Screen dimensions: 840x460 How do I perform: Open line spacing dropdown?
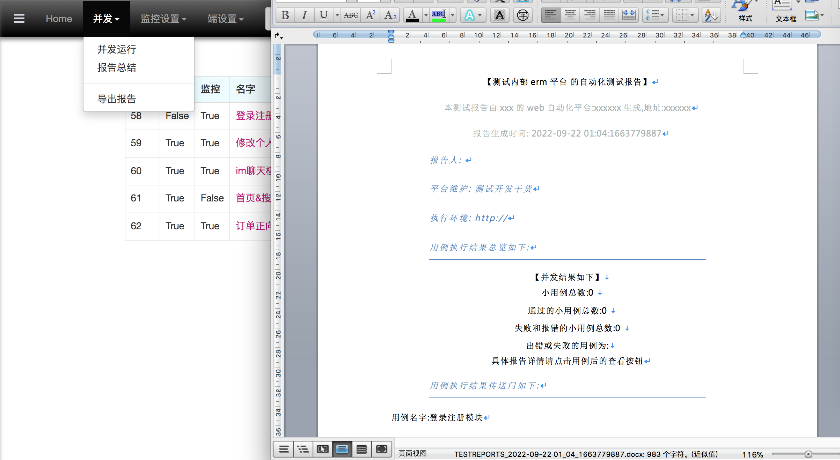point(655,15)
